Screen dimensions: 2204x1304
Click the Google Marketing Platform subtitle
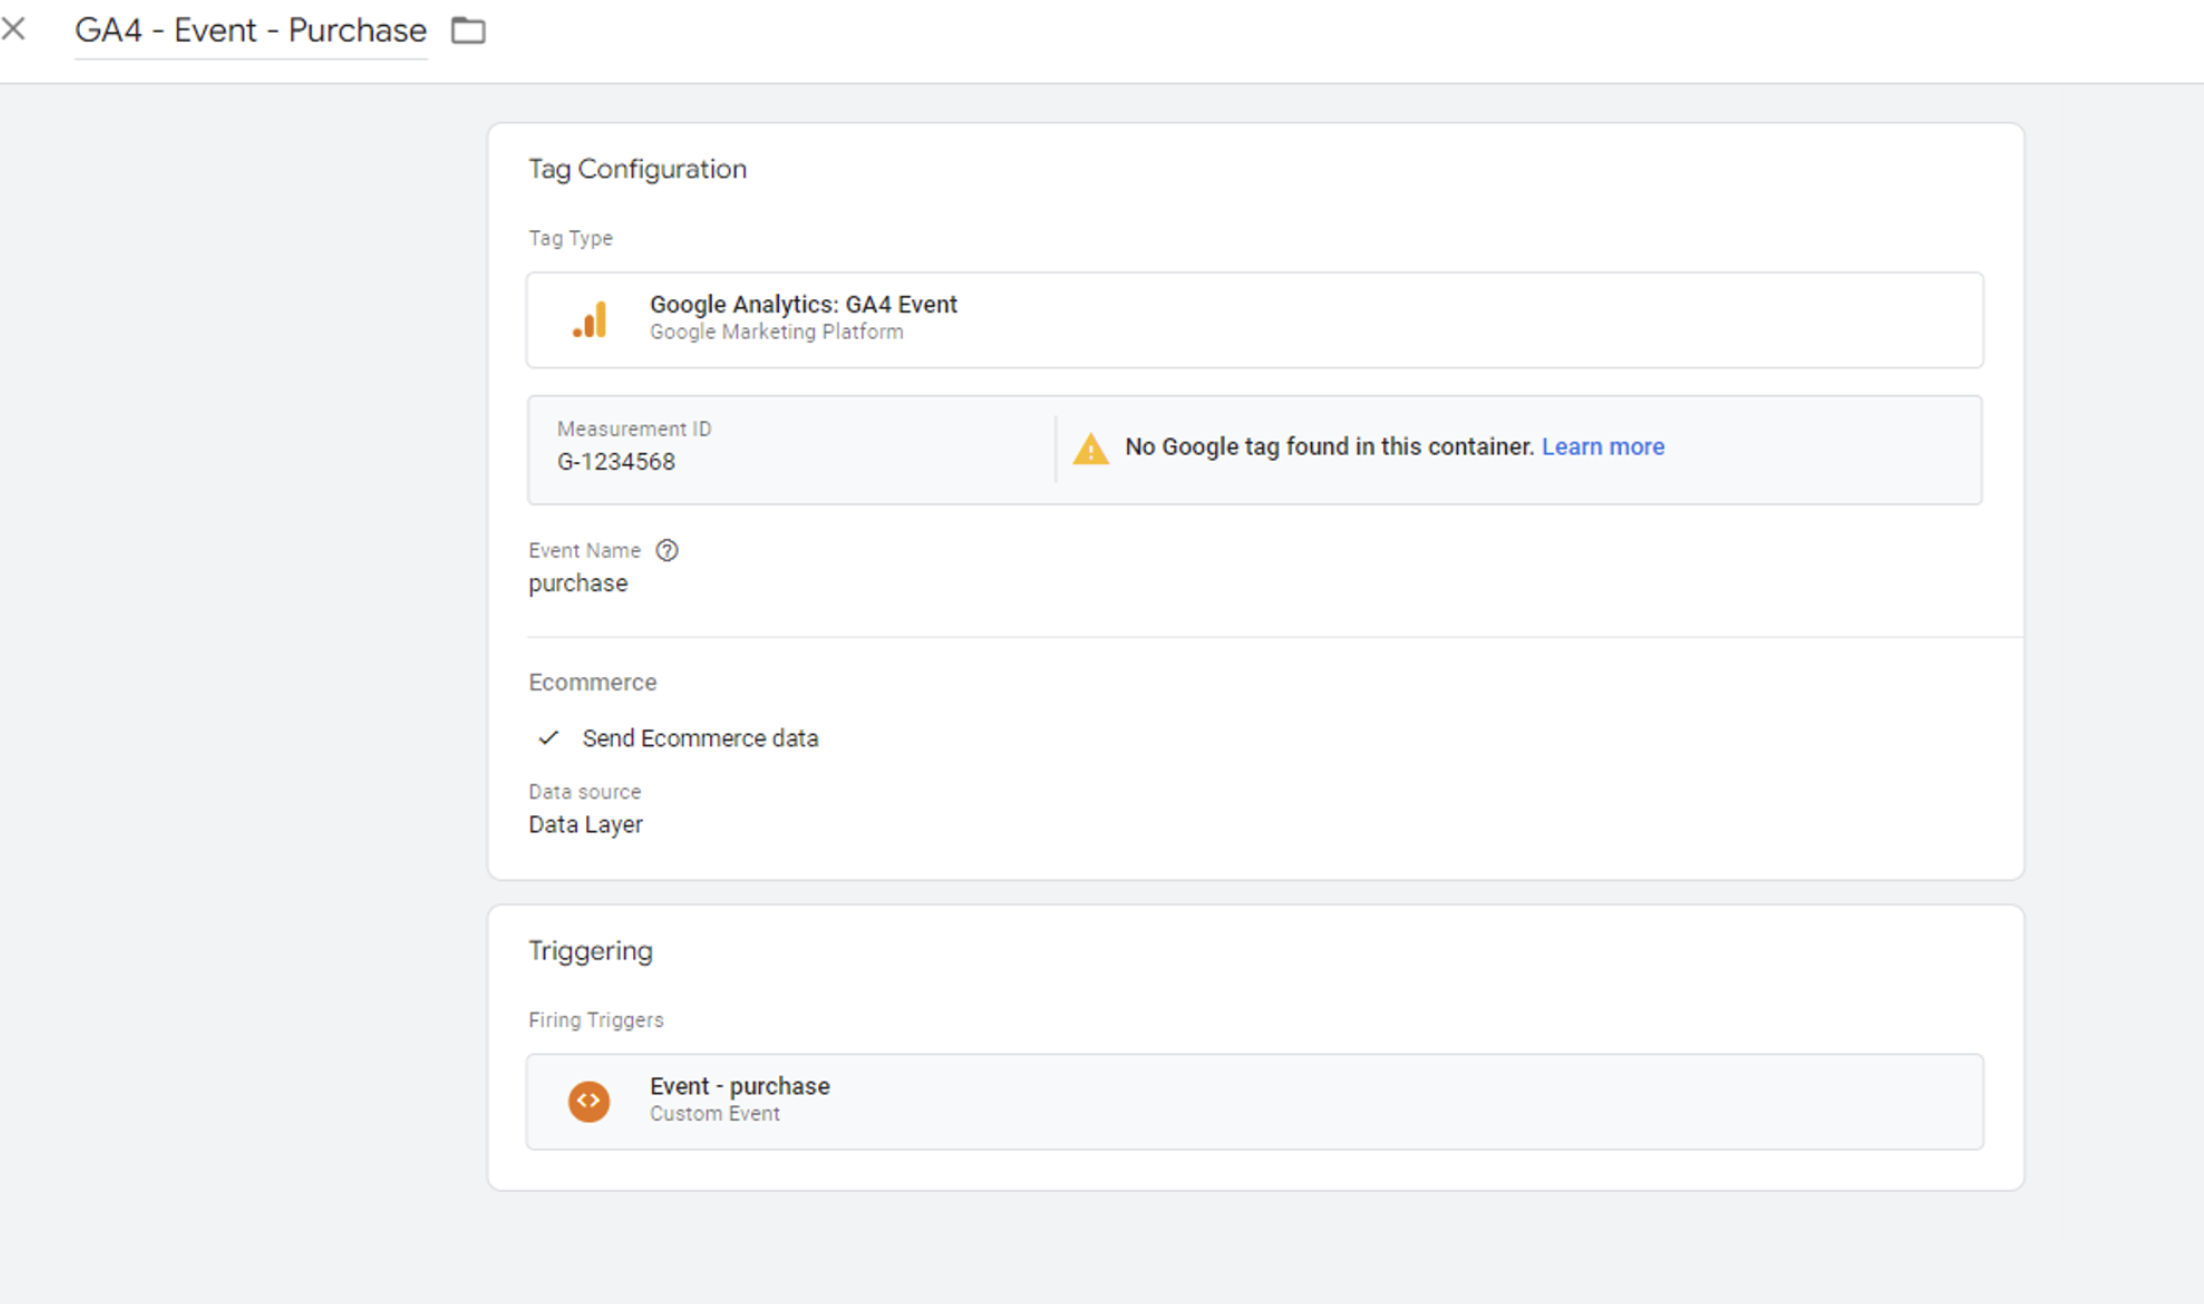coord(777,332)
